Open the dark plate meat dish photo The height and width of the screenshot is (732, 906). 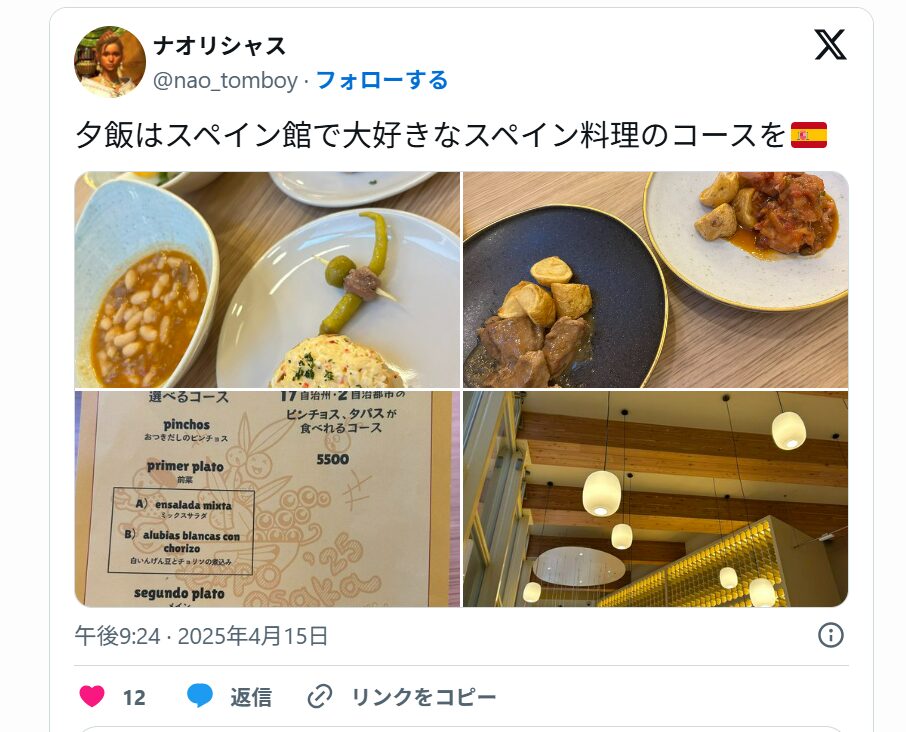click(655, 280)
